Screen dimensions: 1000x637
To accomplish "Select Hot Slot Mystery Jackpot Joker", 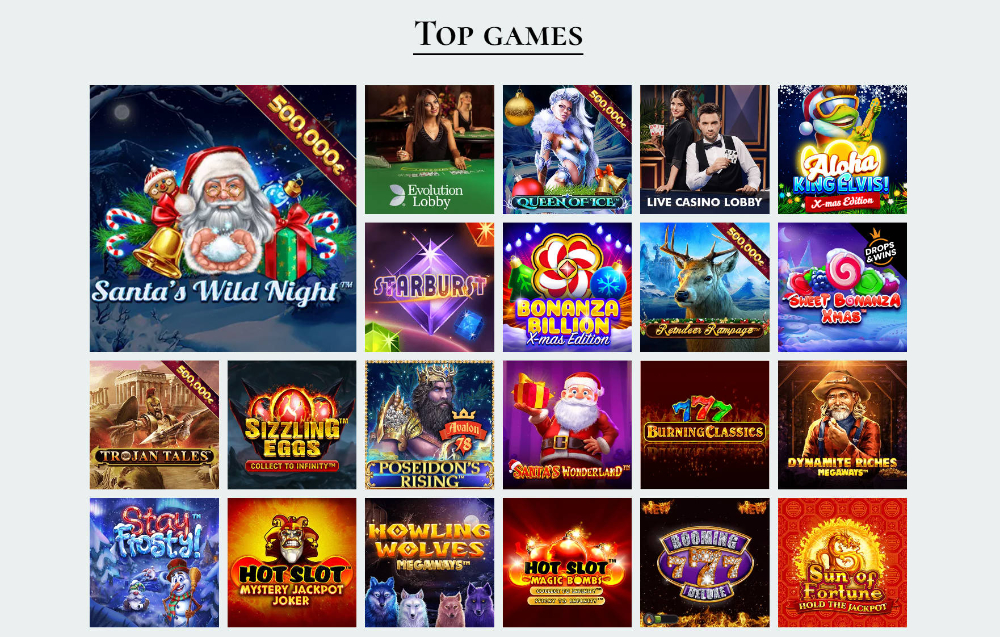I will coord(292,562).
